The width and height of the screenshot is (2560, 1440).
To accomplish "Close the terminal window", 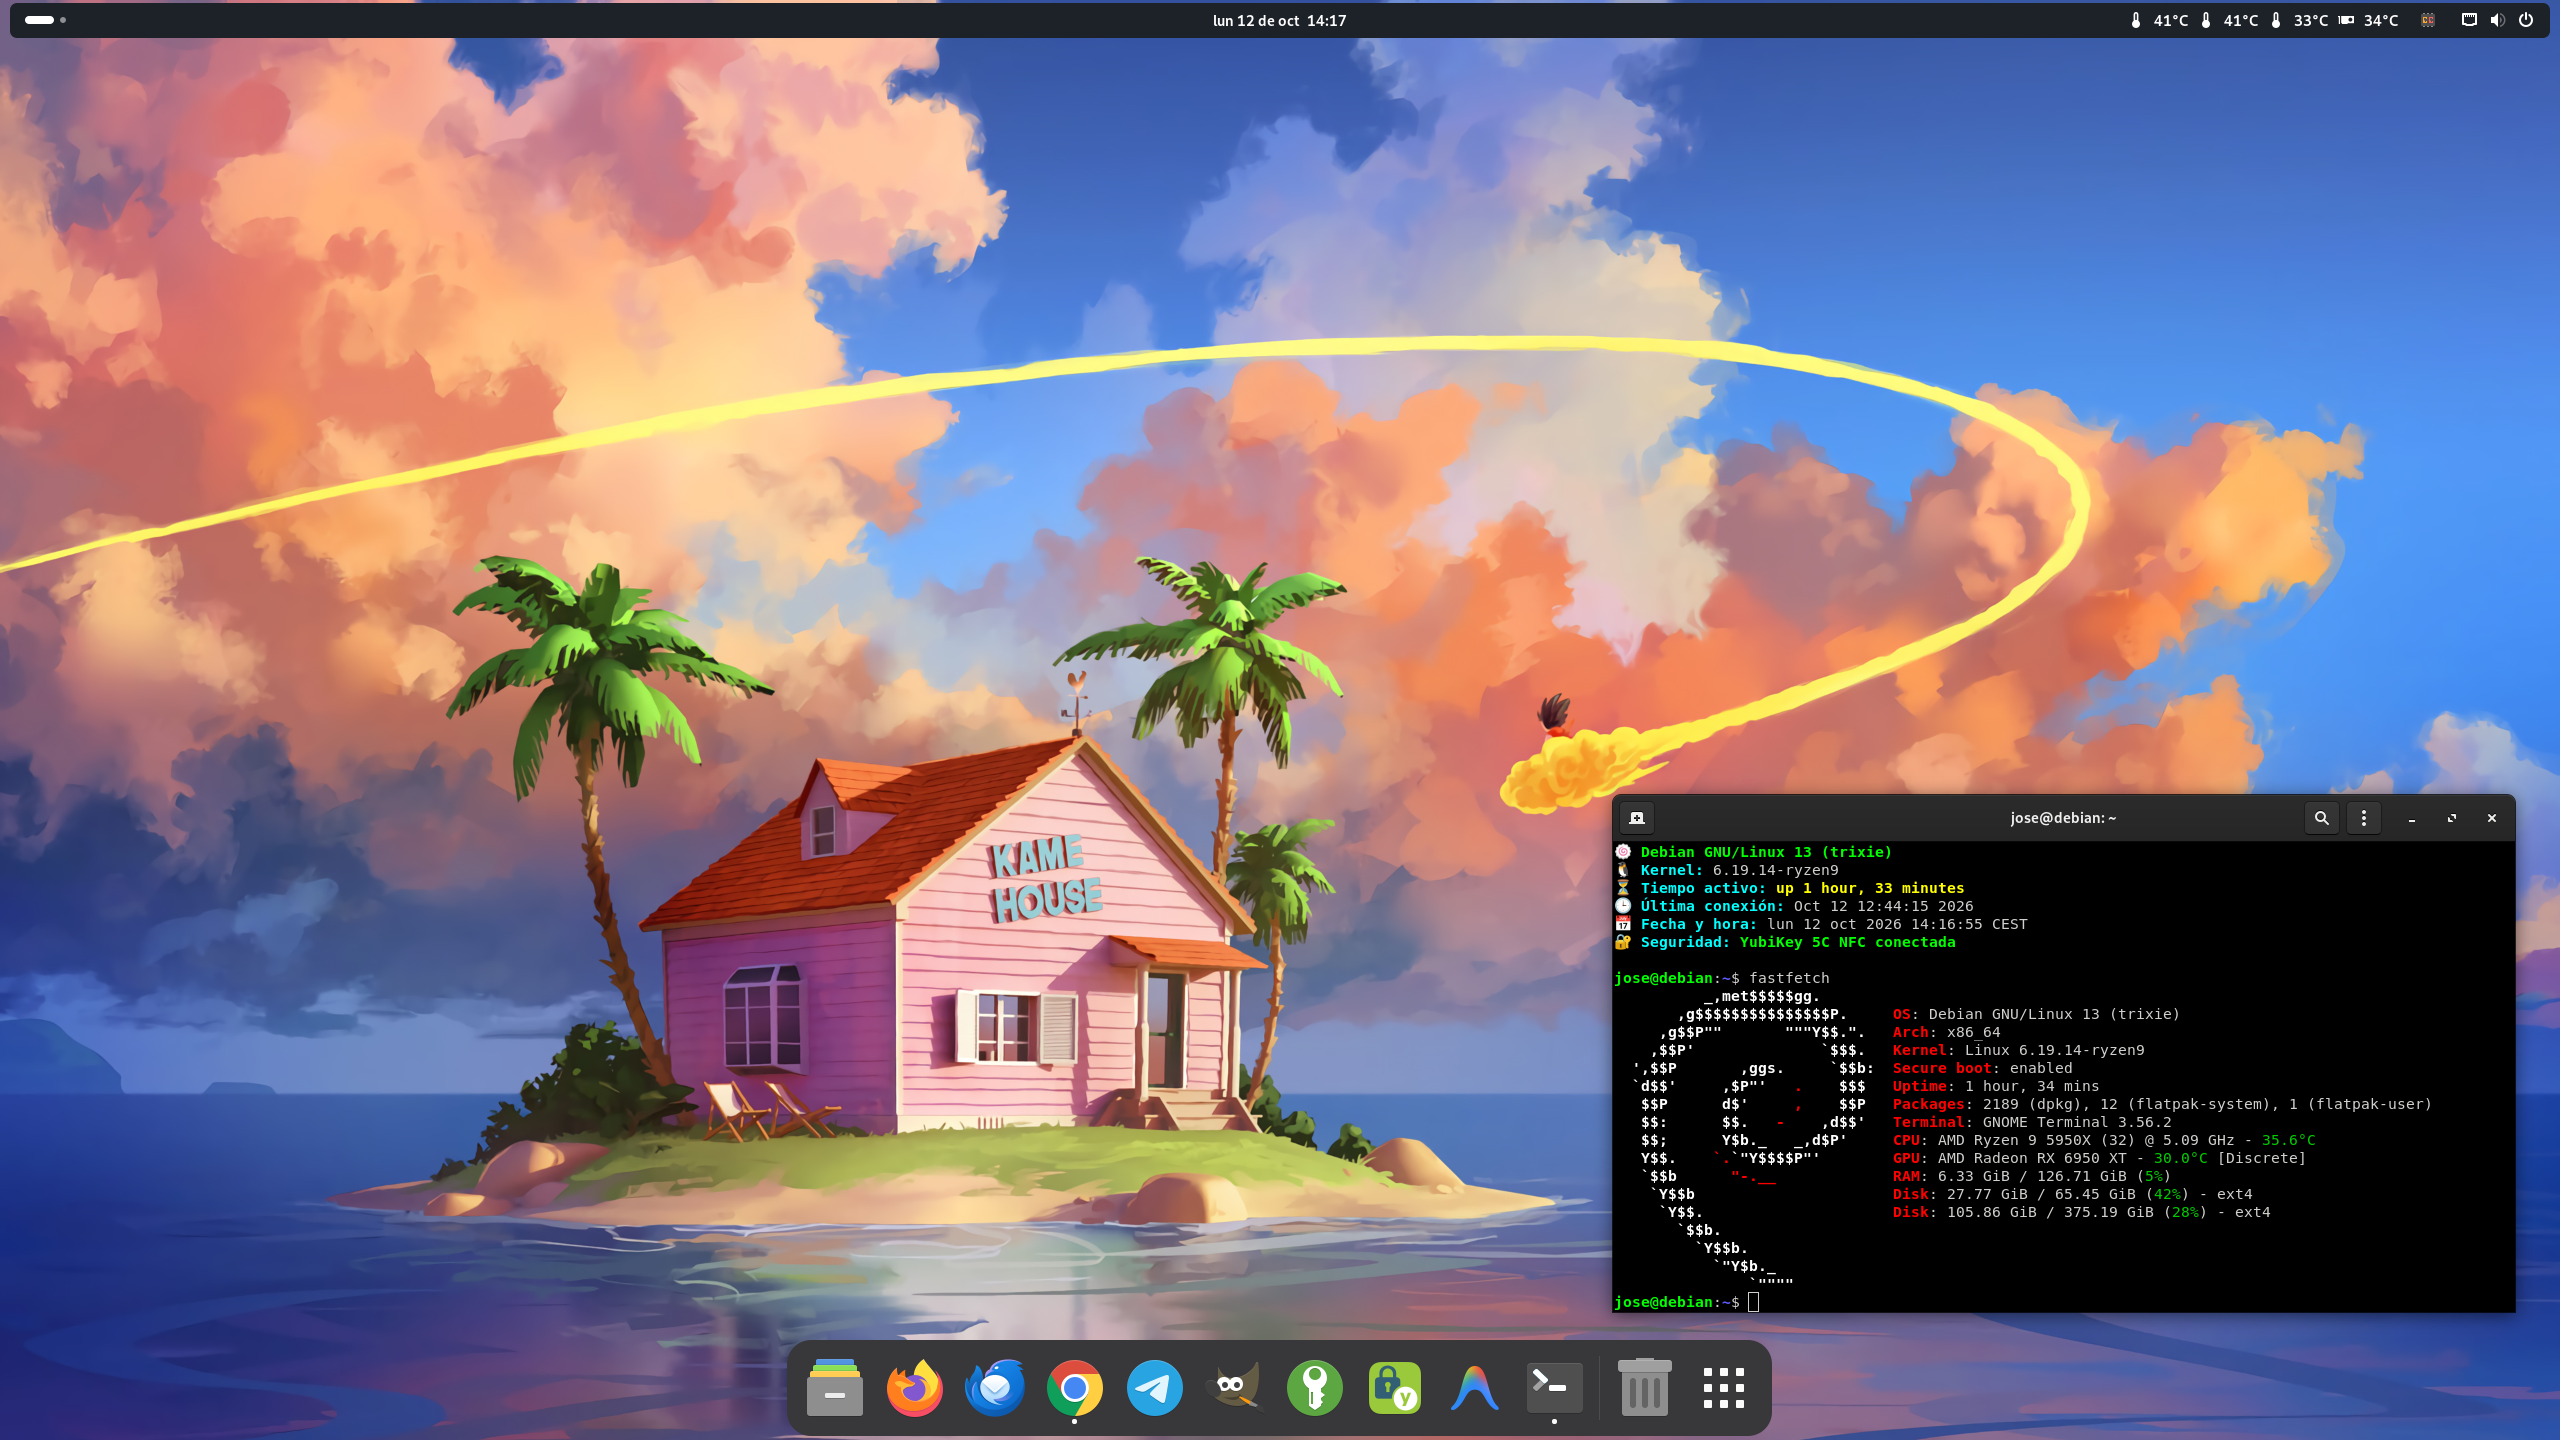I will click(2491, 818).
